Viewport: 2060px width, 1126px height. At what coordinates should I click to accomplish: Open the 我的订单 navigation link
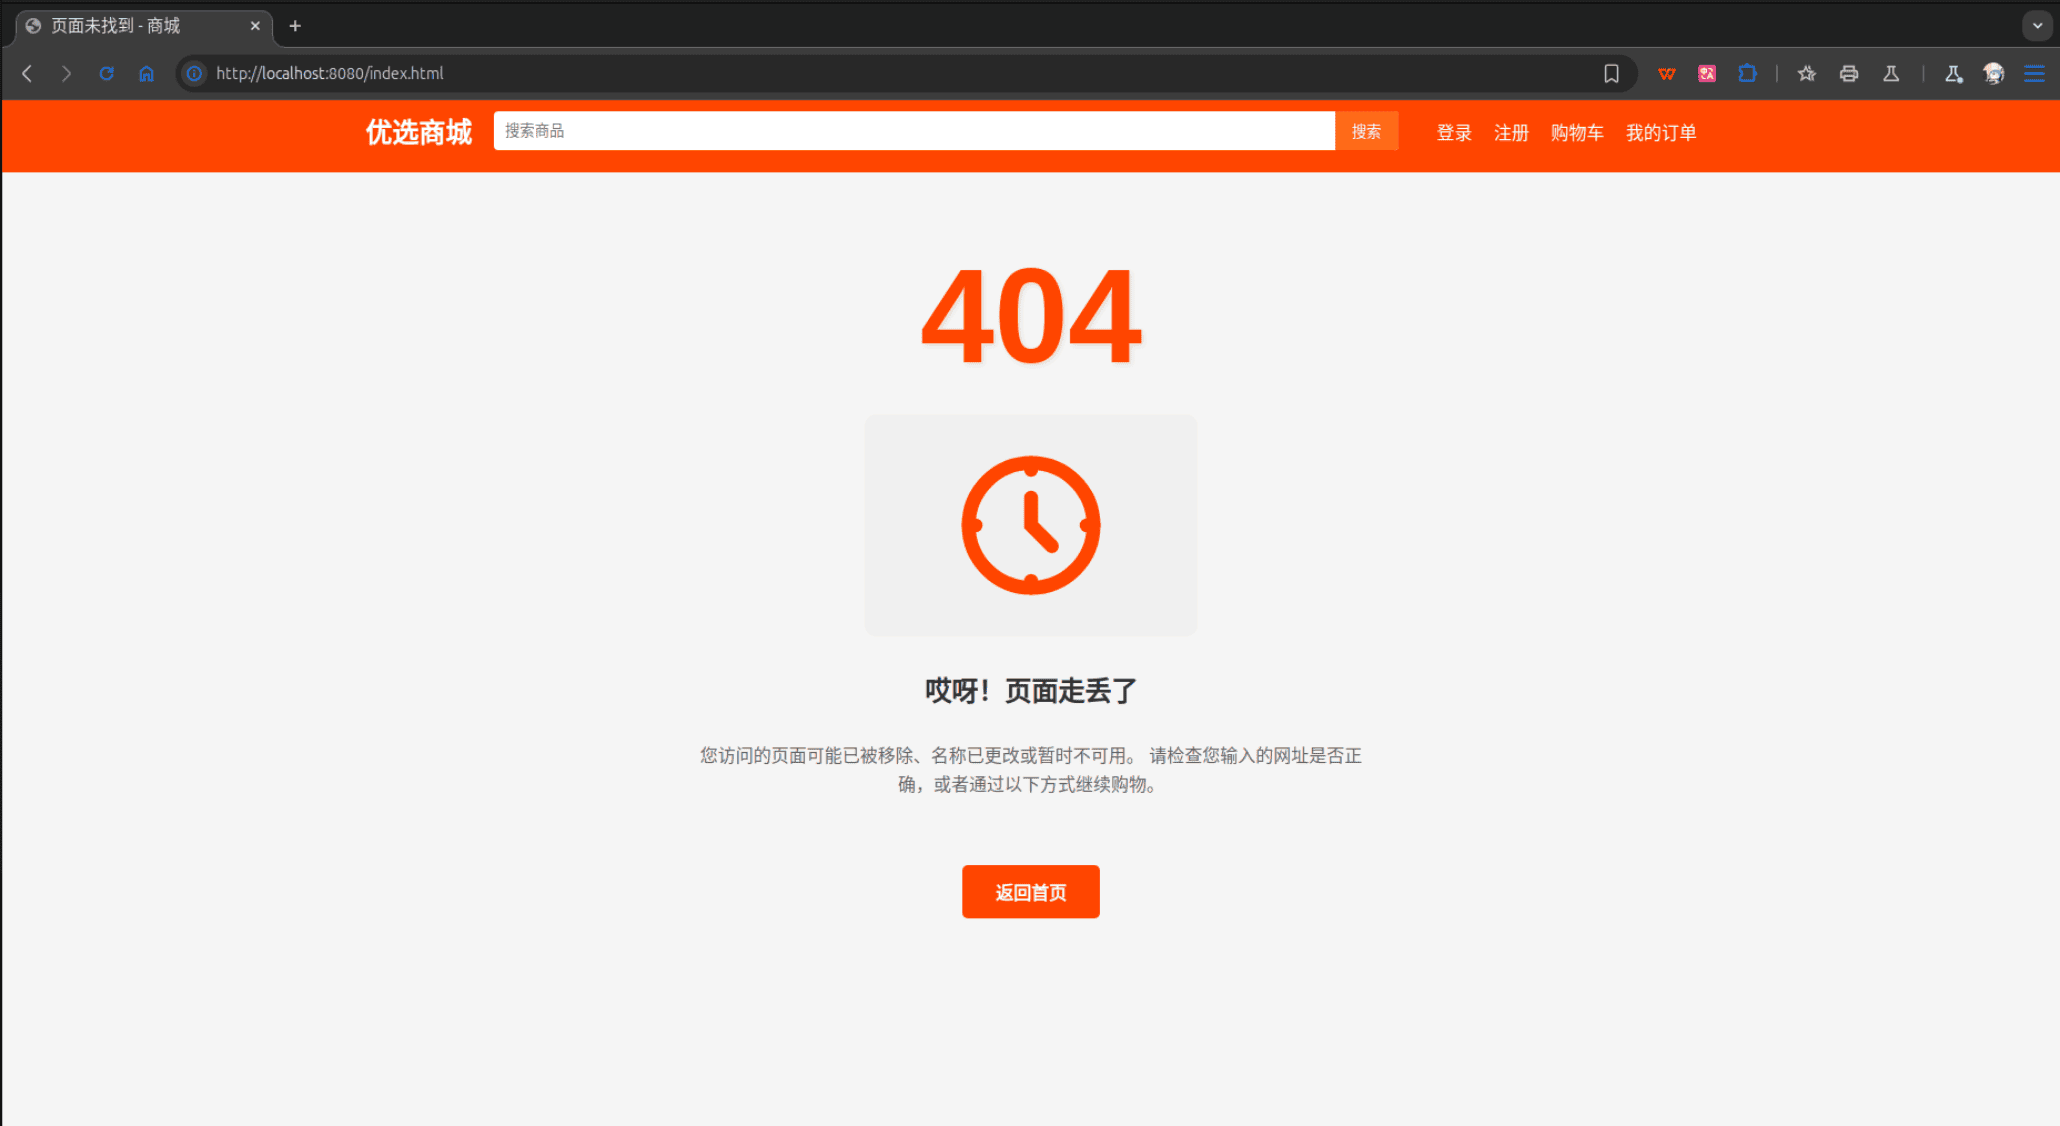pyautogui.click(x=1661, y=132)
